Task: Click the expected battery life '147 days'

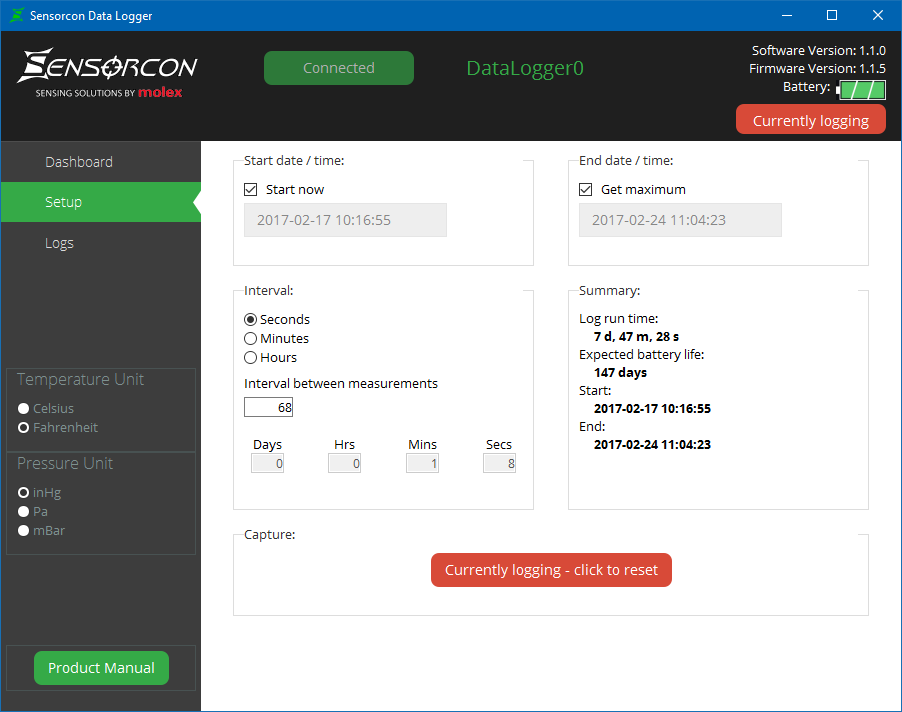Action: (x=620, y=373)
